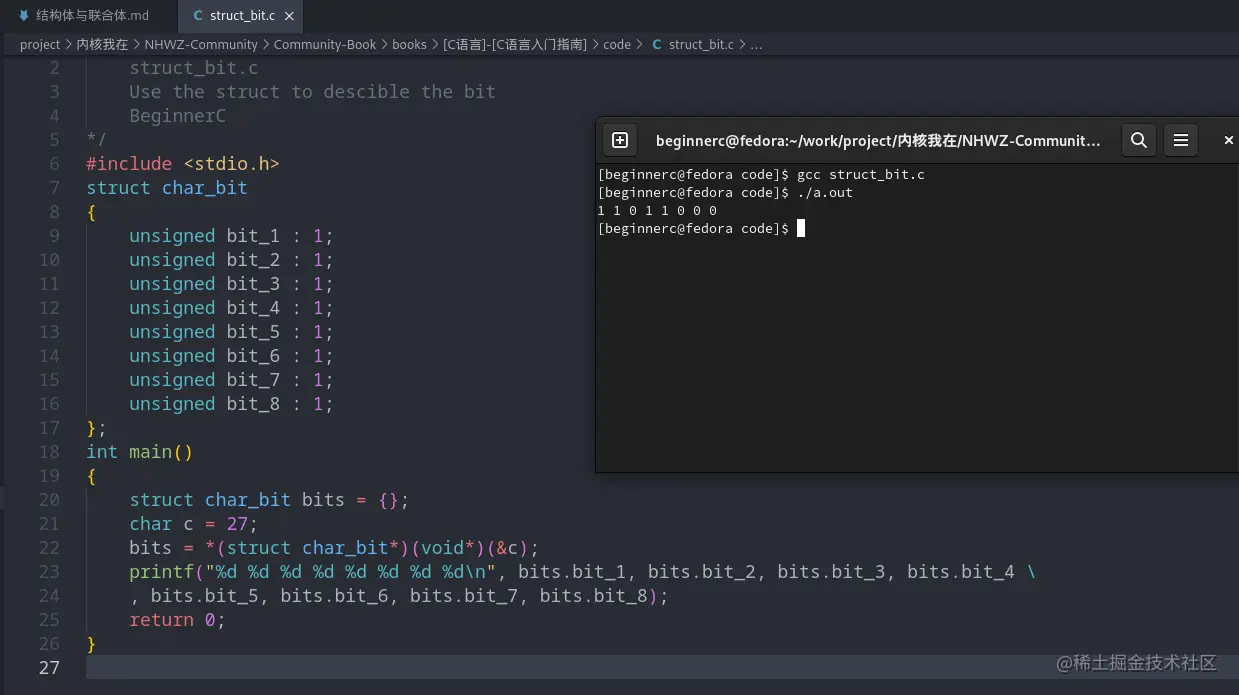Click line number 18 in the gutter
The width and height of the screenshot is (1239, 695).
[49, 452]
